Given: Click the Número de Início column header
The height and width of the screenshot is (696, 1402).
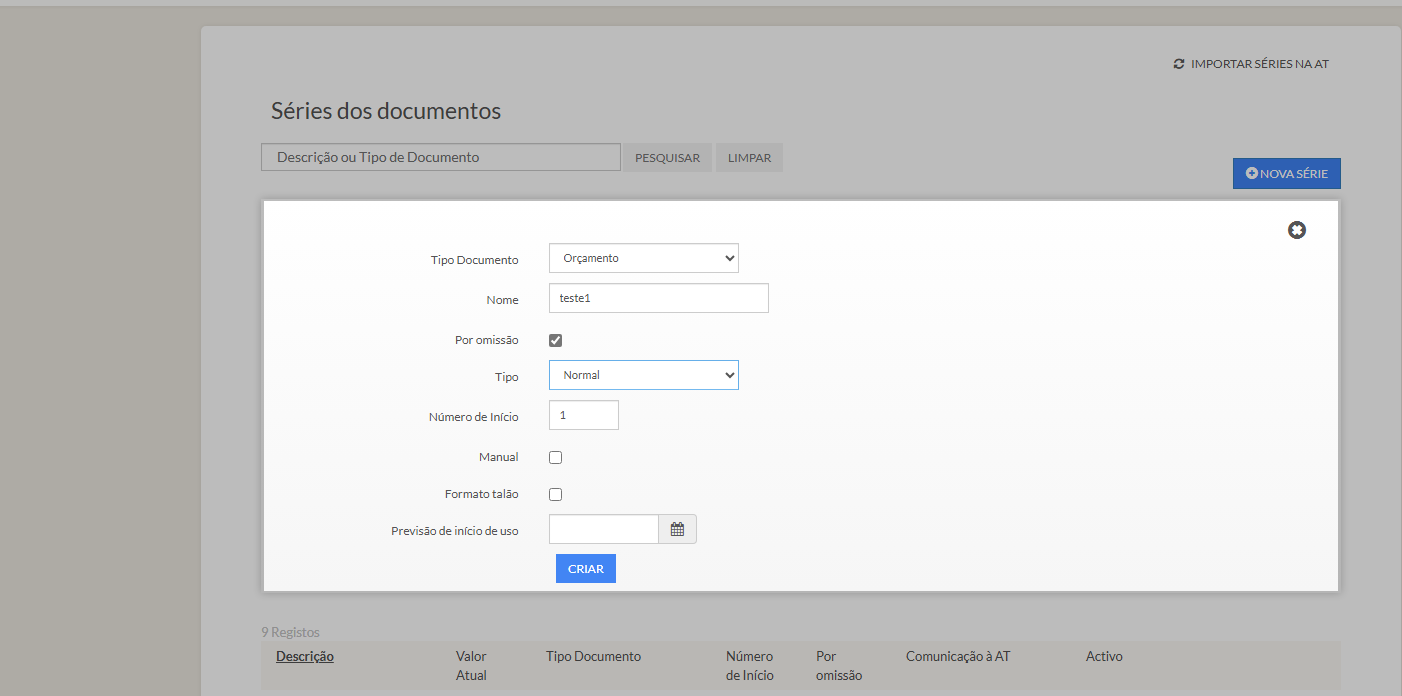Looking at the screenshot, I should [750, 665].
